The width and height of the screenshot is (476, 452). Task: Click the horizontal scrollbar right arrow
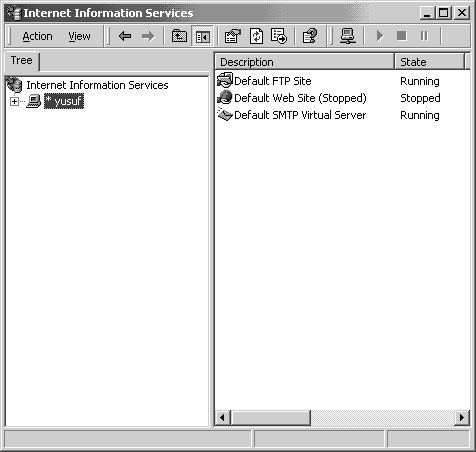tap(462, 417)
